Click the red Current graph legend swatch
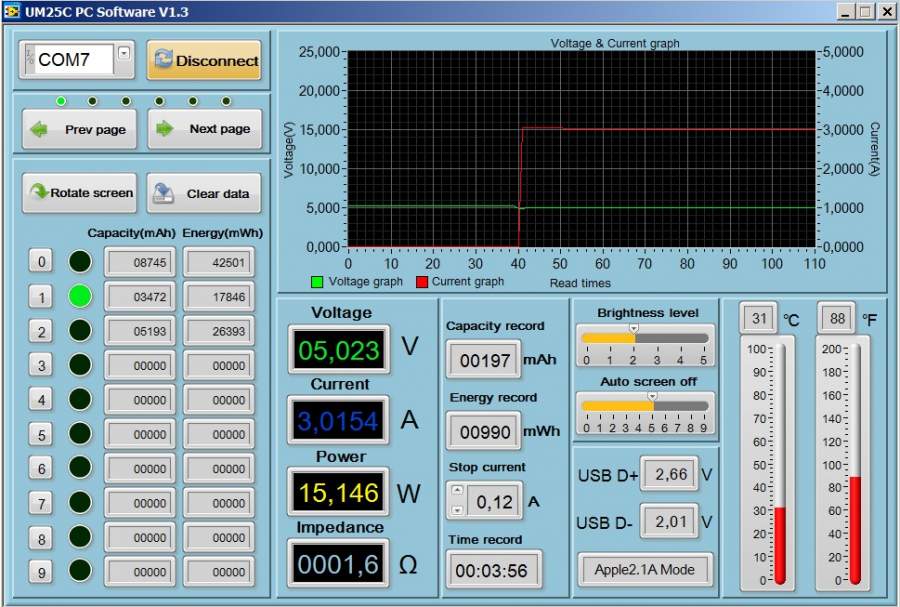The height and width of the screenshot is (607, 900). (x=422, y=282)
